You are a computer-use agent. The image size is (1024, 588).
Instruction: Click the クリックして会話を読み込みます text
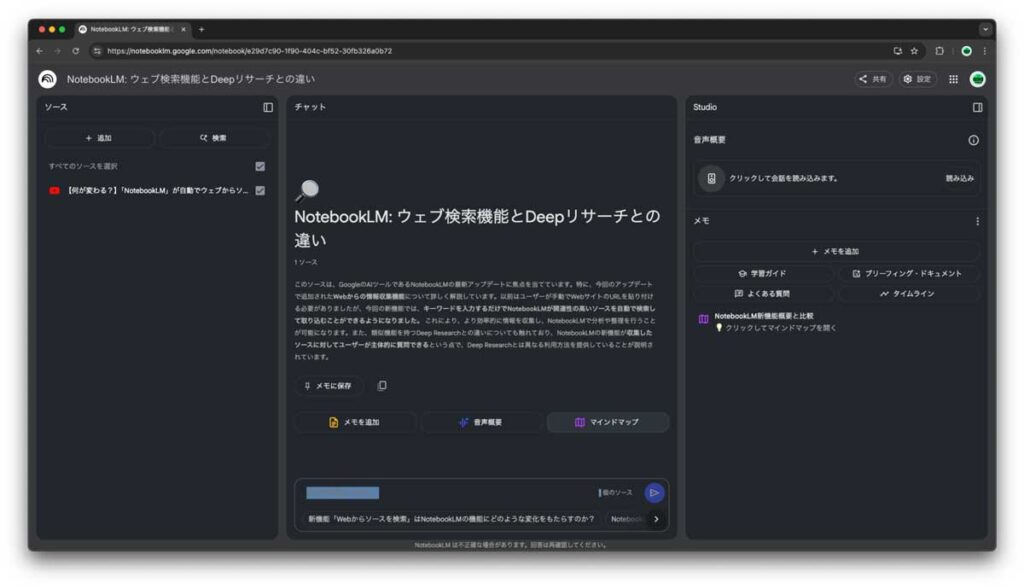[x=783, y=178]
